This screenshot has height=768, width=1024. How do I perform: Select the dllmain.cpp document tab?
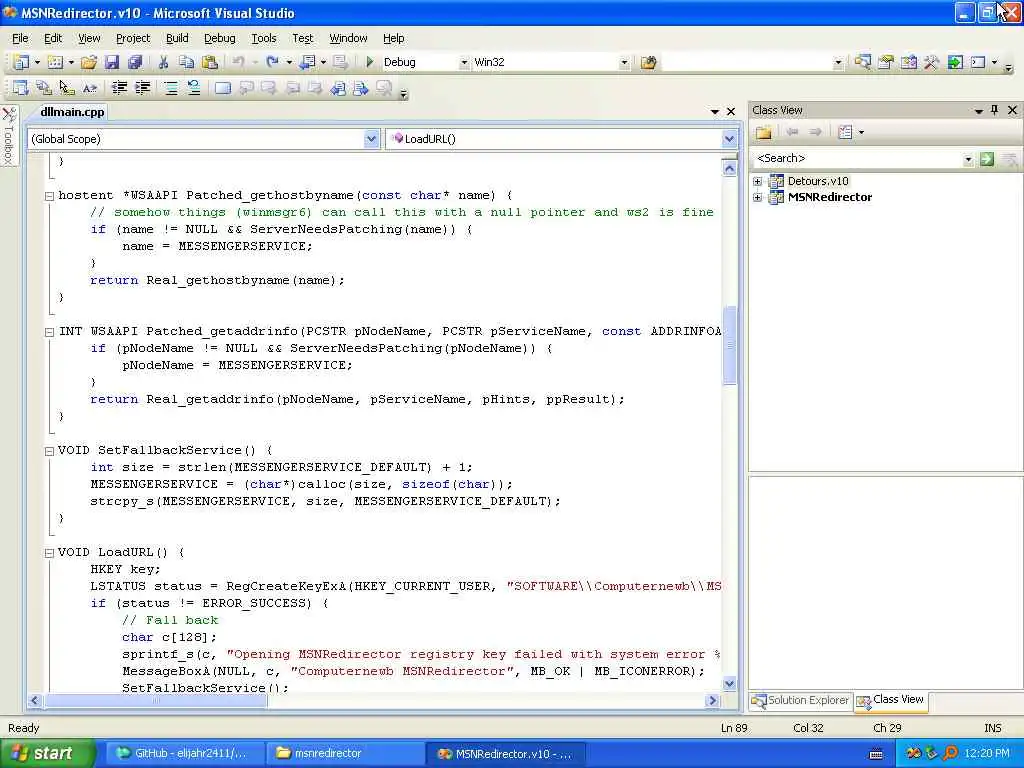coord(72,112)
